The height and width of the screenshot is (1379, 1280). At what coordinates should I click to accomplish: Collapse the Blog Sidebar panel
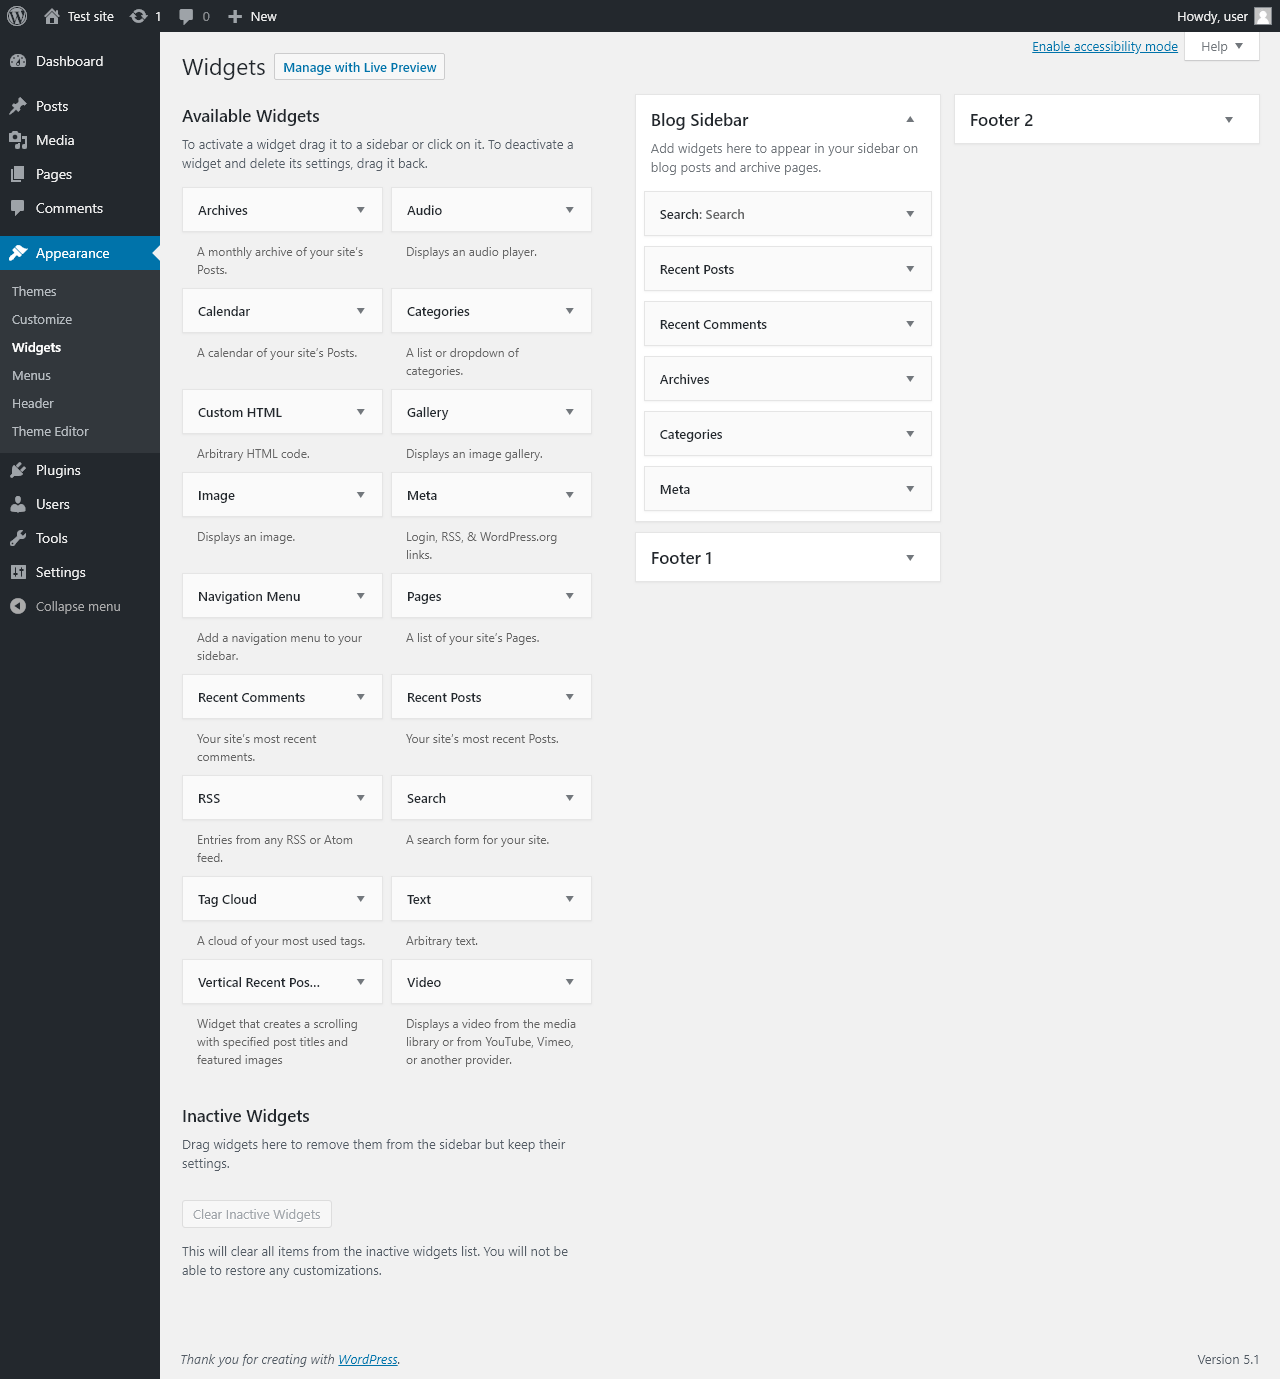(910, 120)
